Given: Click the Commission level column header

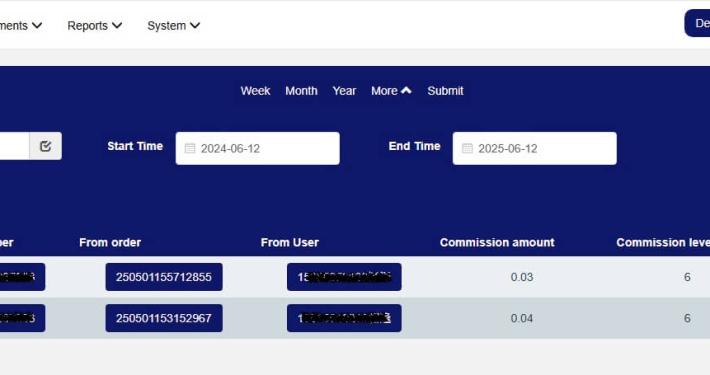Looking at the screenshot, I should pos(663,243).
